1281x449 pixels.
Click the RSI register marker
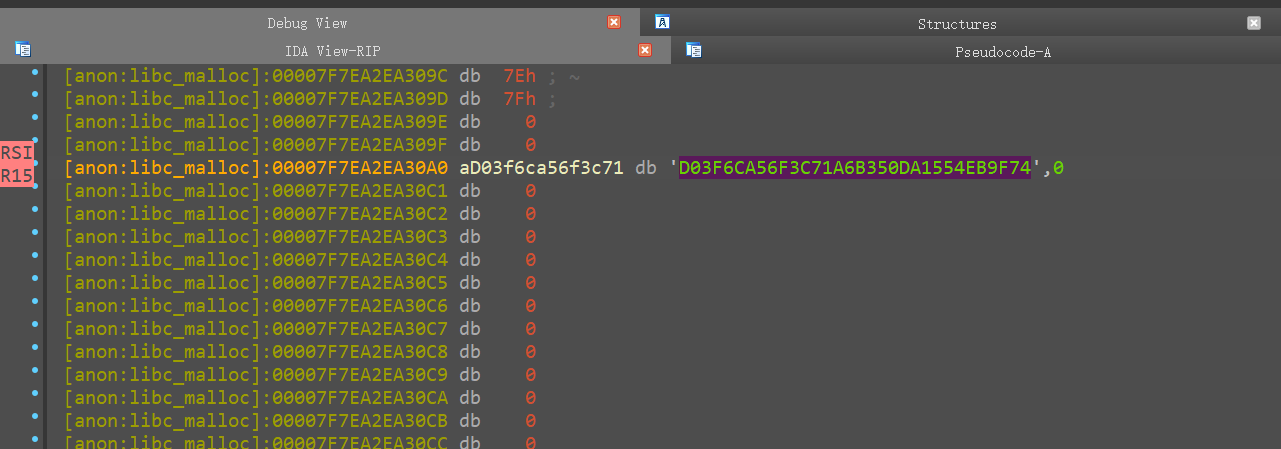point(16,152)
